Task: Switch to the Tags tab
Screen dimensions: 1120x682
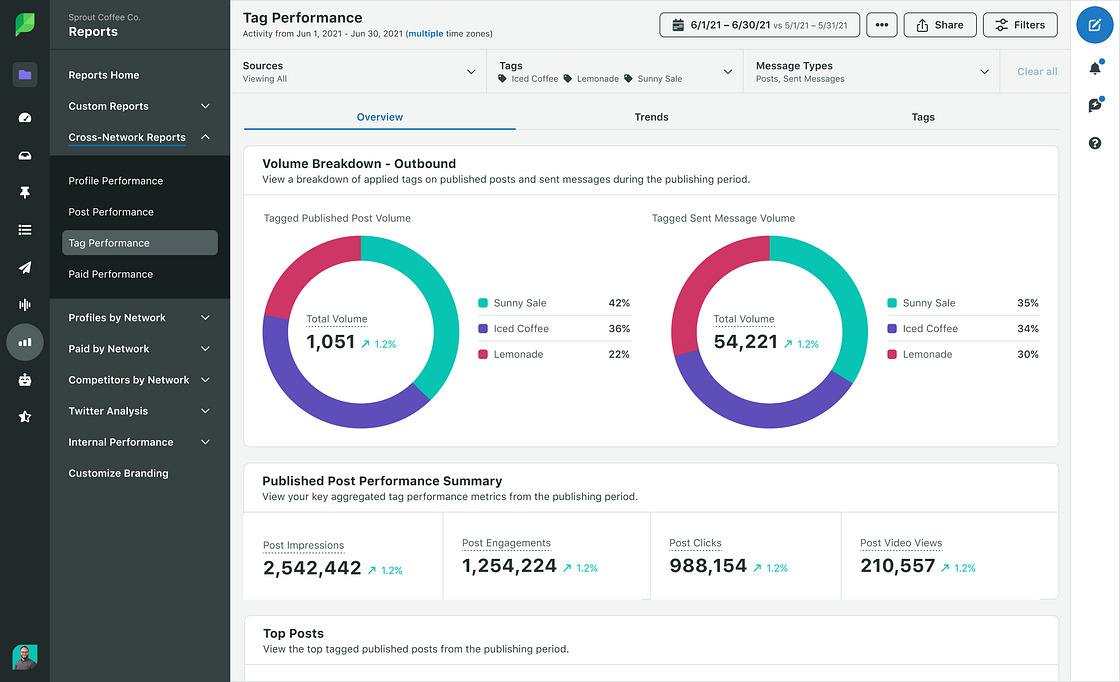Action: [923, 117]
